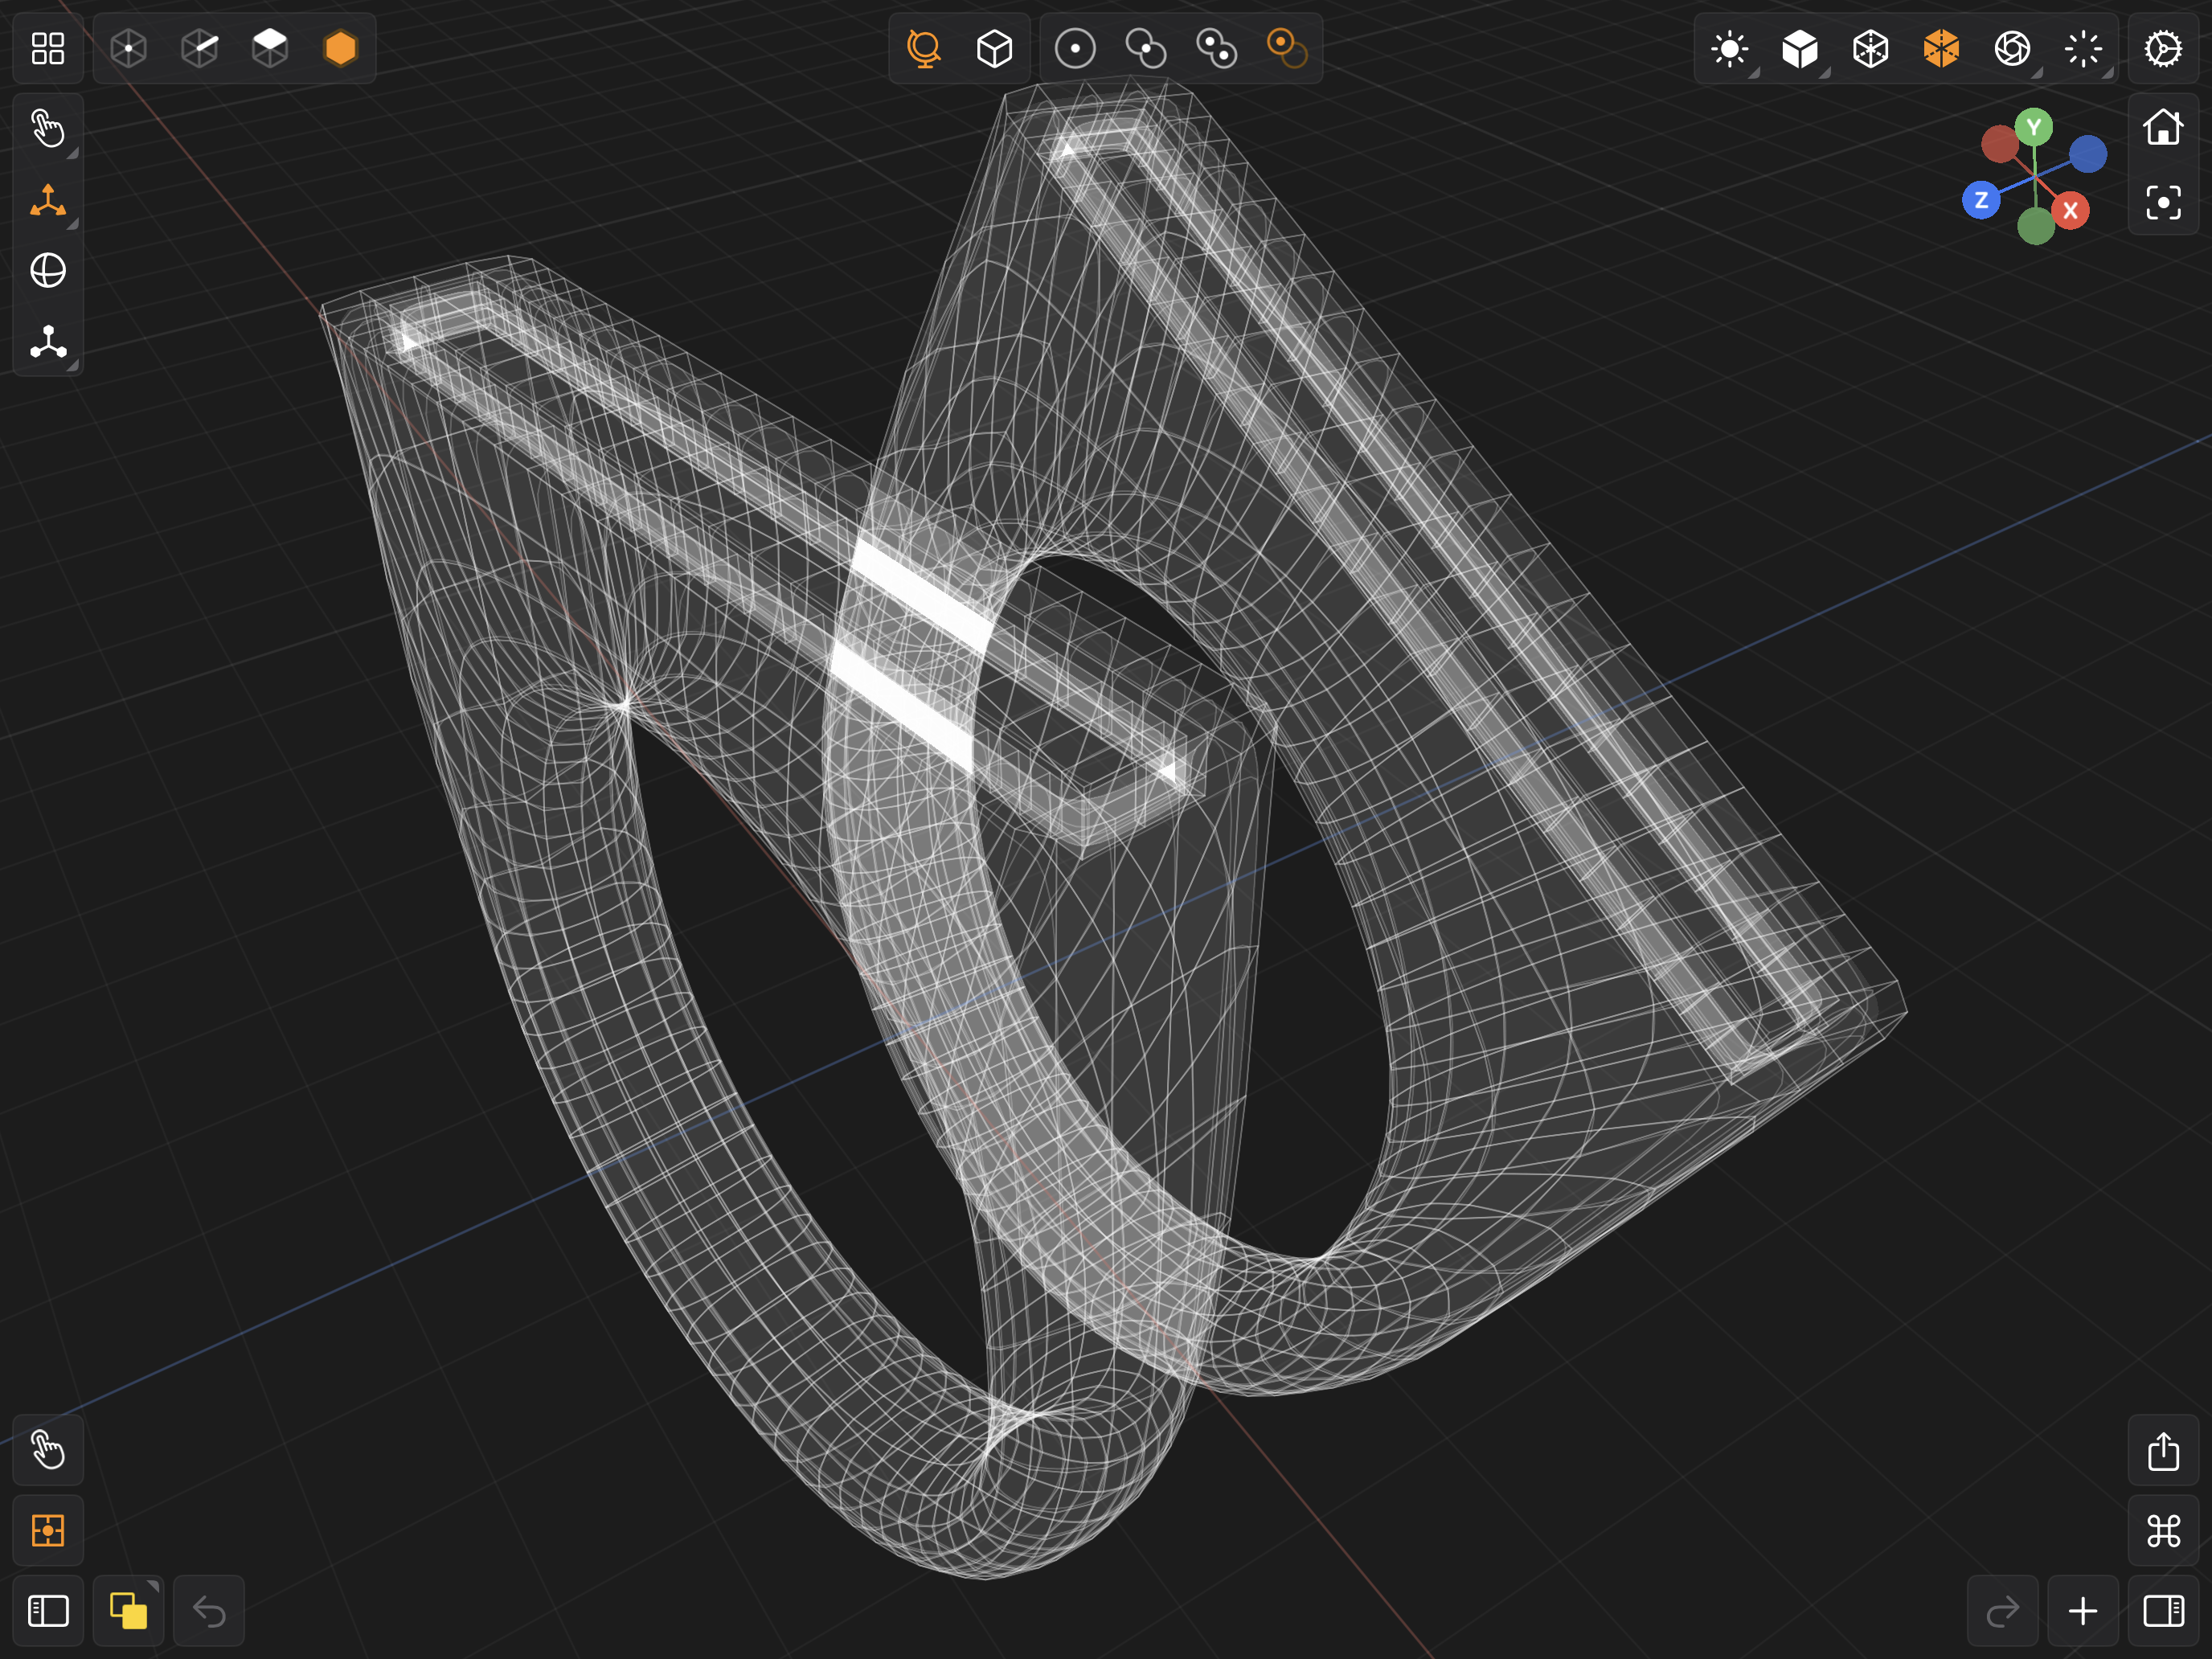This screenshot has width=2212, height=1659.
Task: Show the left sidebar panel
Action: (x=48, y=1611)
